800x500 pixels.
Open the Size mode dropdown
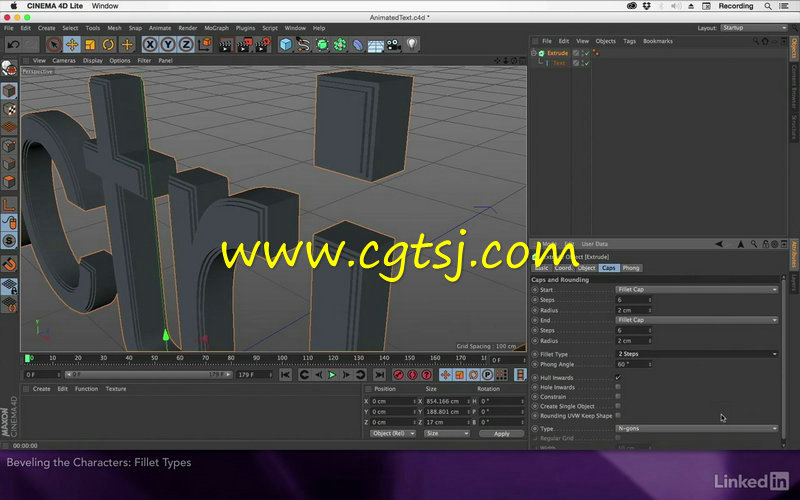click(x=446, y=433)
